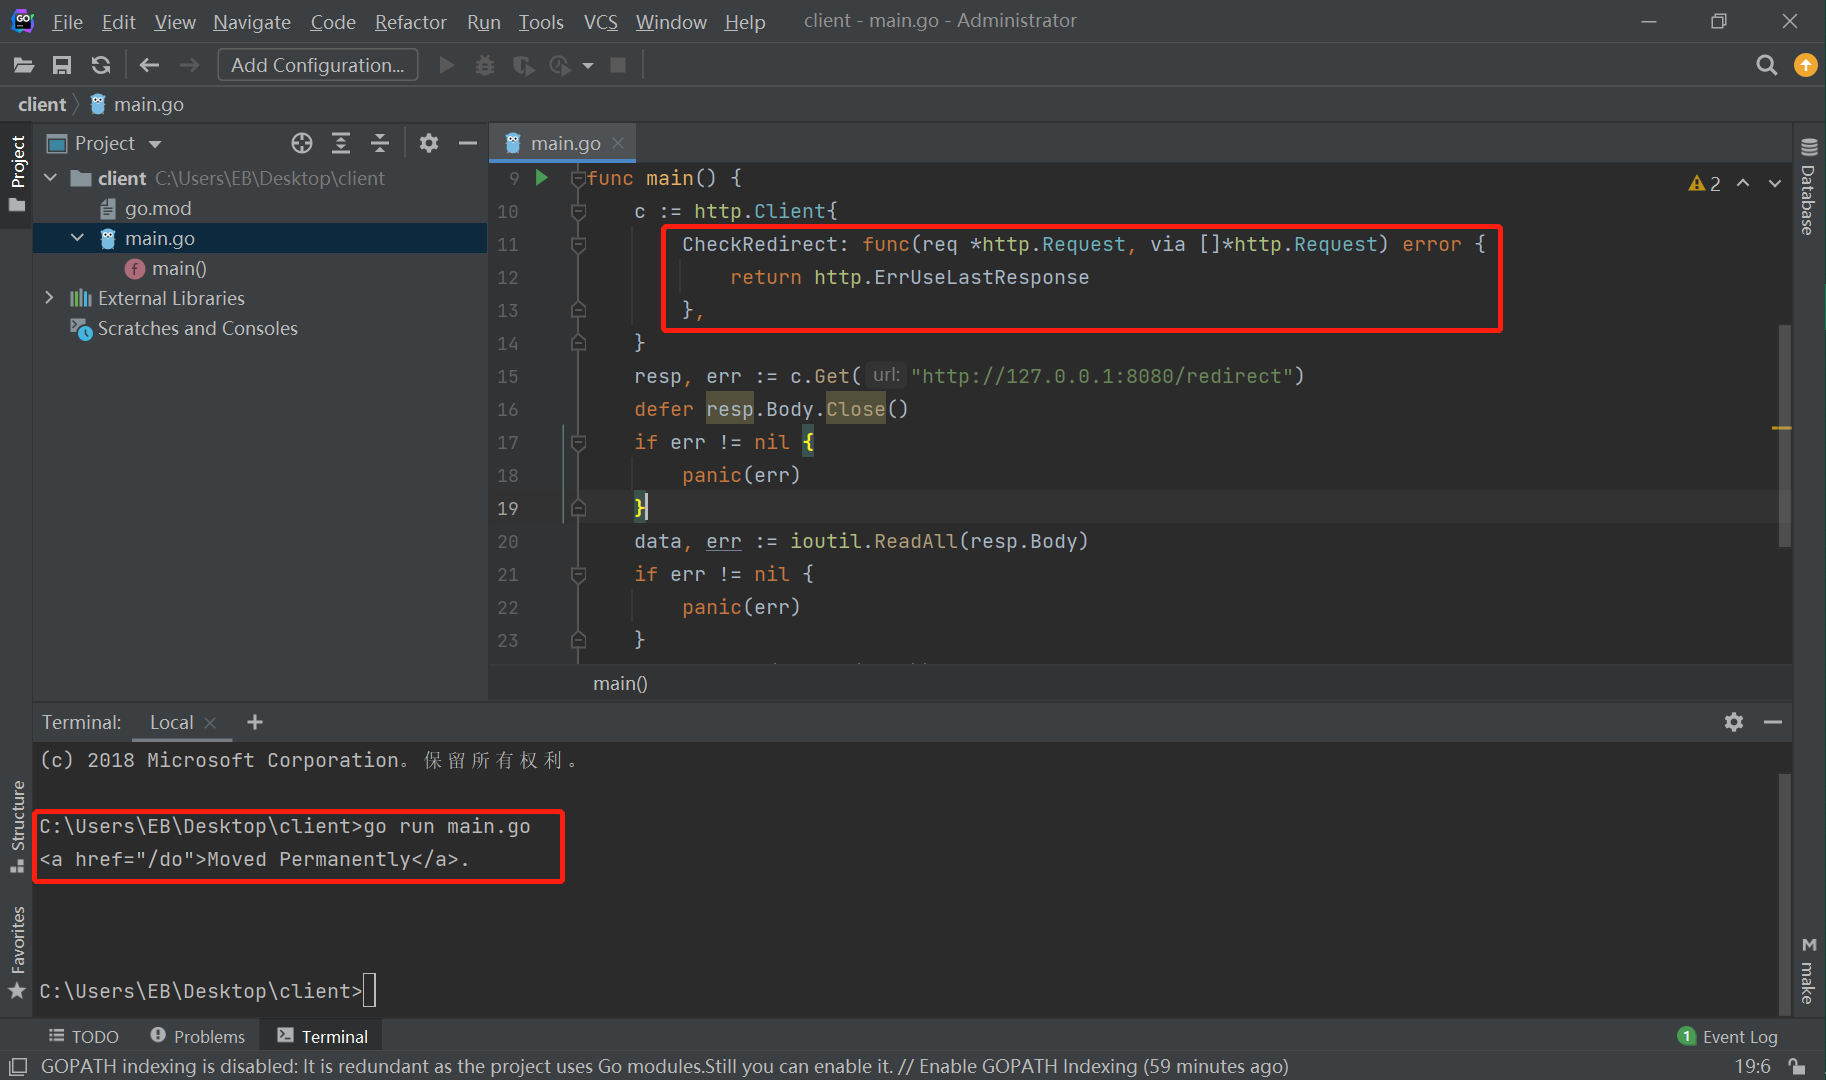Toggle tool window quick access icon bottom-left
The image size is (1826, 1080).
click(18, 1066)
